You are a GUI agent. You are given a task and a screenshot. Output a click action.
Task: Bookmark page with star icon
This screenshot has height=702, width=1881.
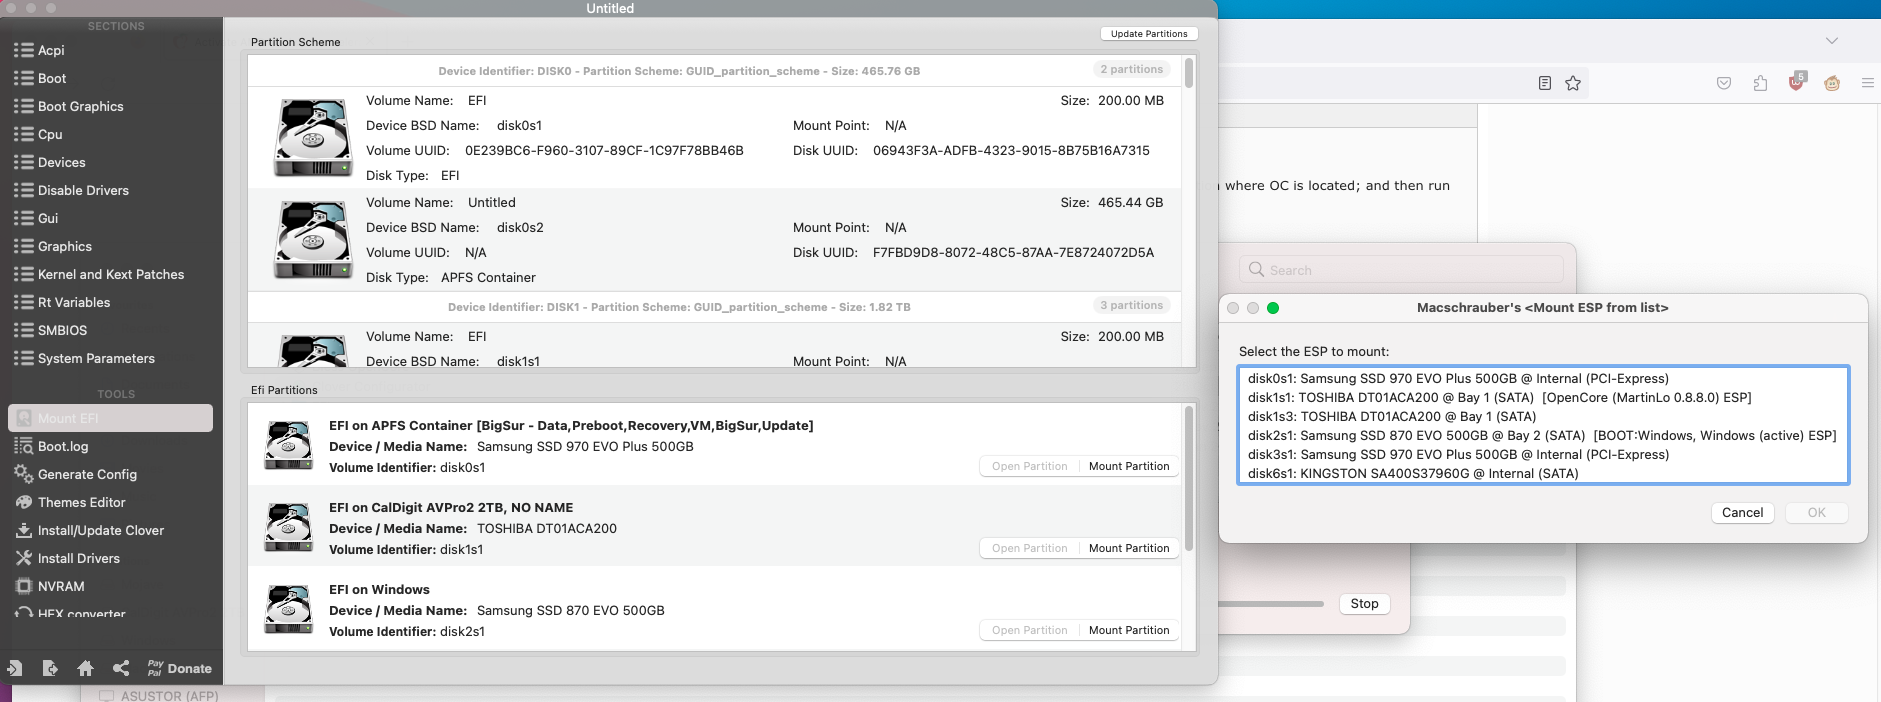click(1573, 83)
